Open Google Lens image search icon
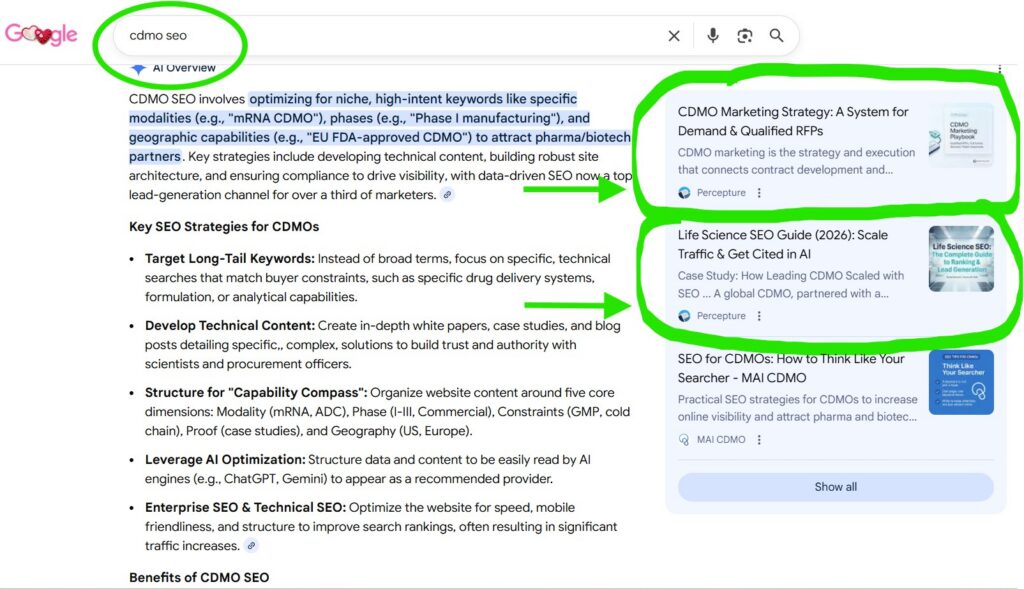 tap(744, 36)
